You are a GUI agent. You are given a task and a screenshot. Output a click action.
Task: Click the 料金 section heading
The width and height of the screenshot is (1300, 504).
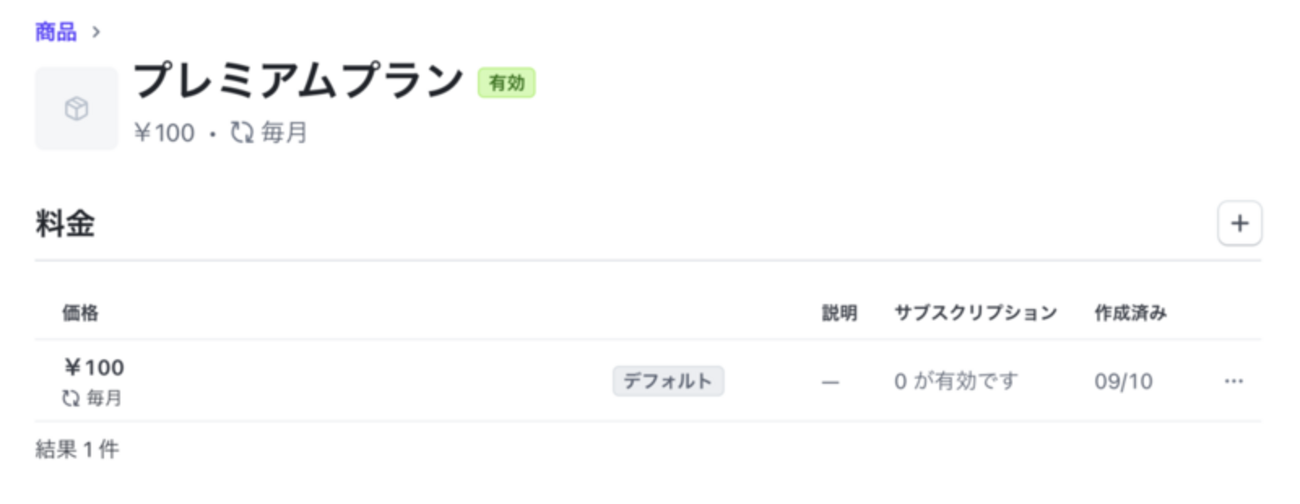coord(65,224)
